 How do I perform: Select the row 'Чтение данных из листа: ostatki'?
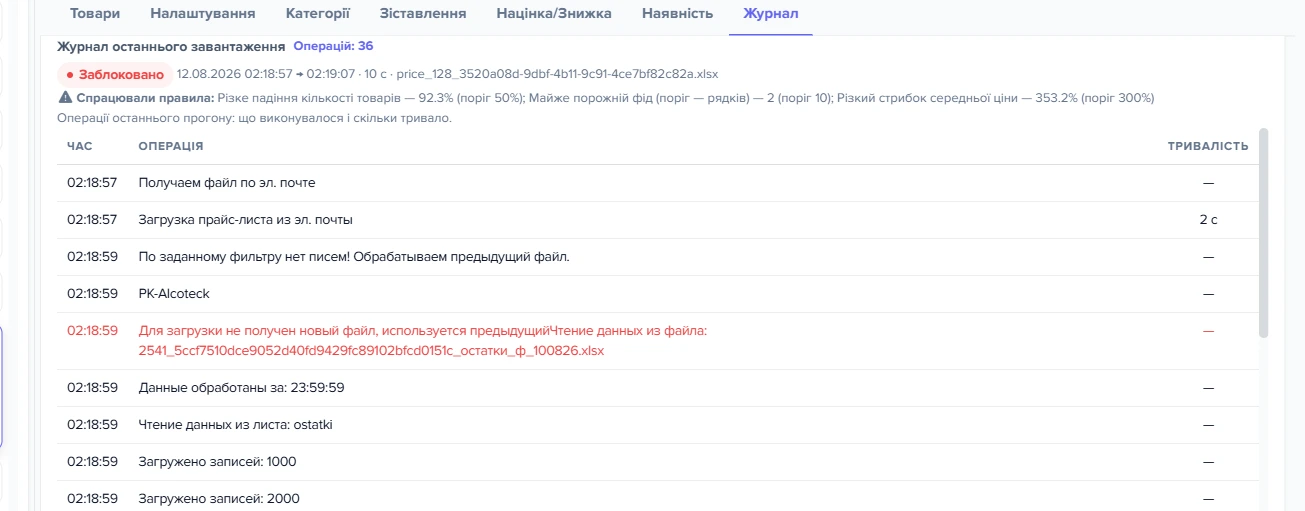pyautogui.click(x=657, y=425)
